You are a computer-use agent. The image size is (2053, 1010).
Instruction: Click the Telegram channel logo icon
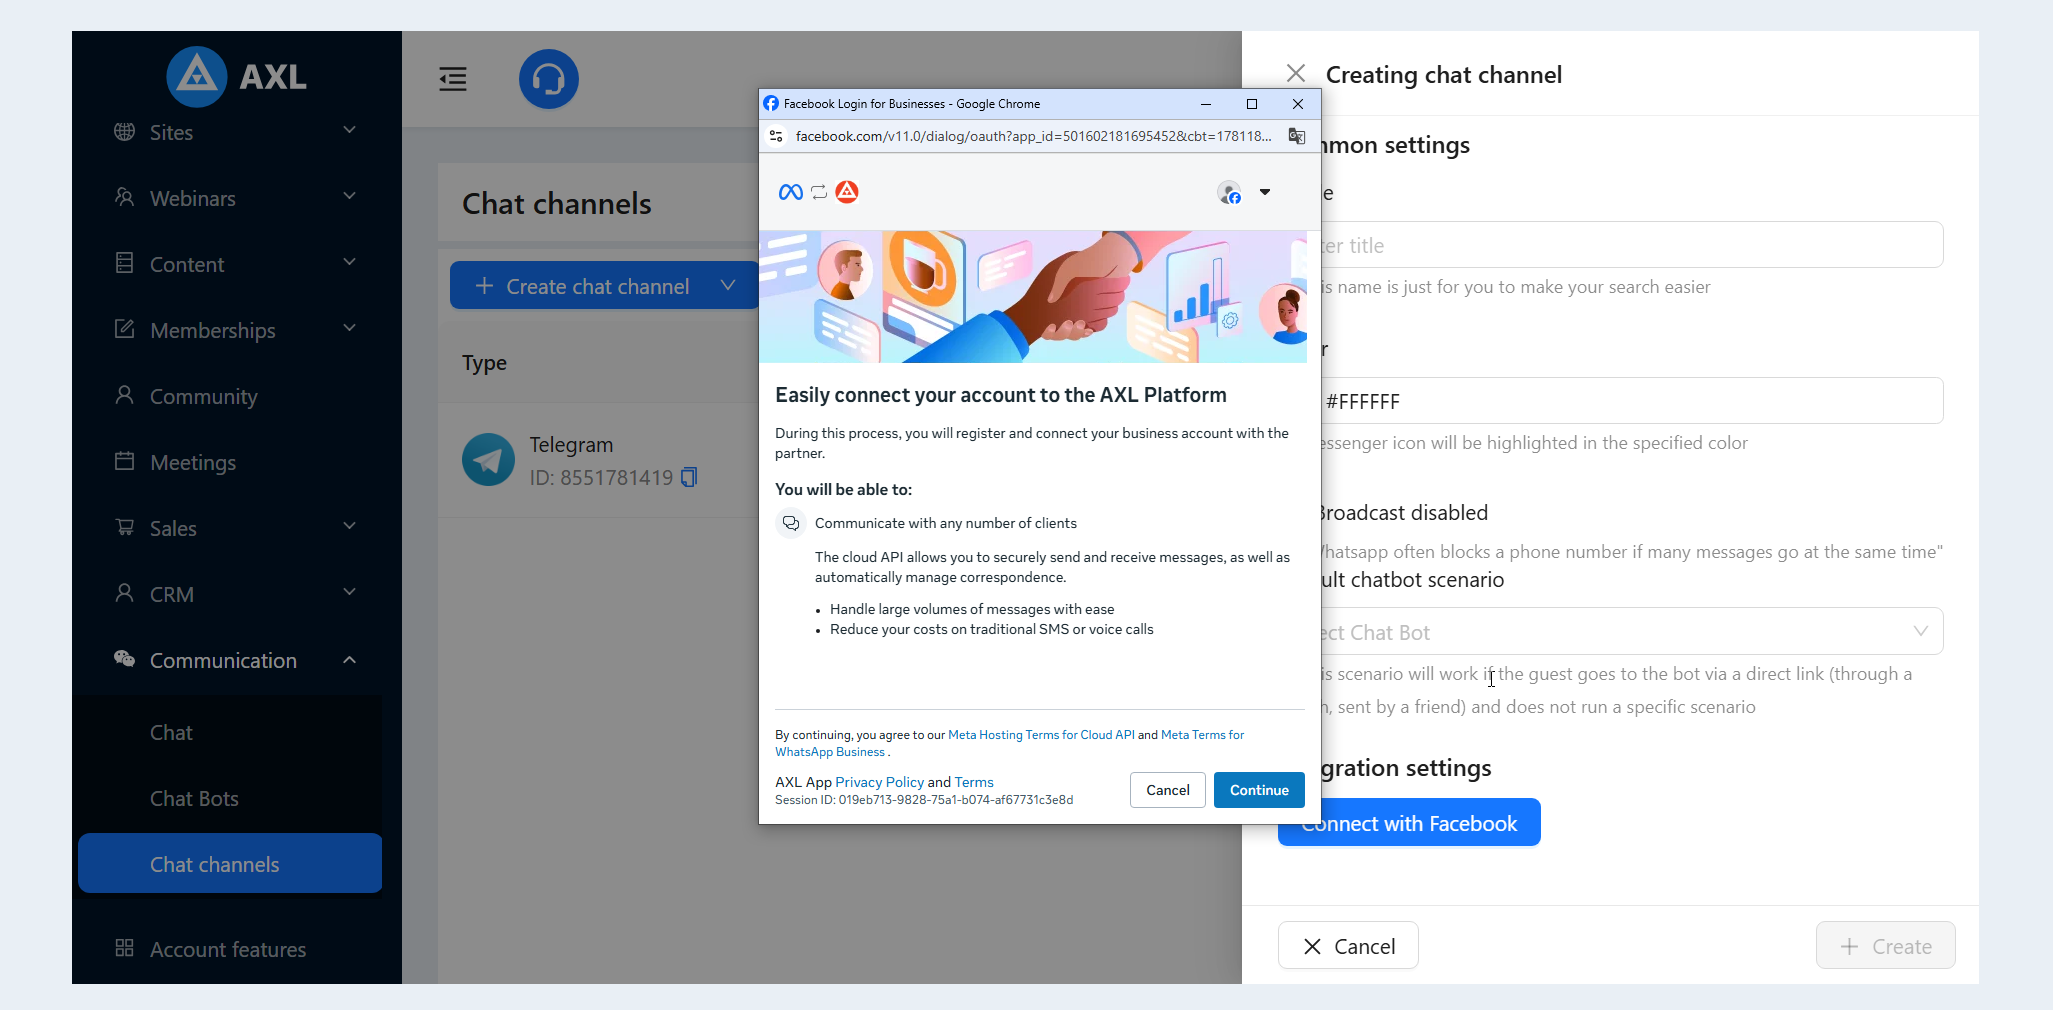(488, 460)
